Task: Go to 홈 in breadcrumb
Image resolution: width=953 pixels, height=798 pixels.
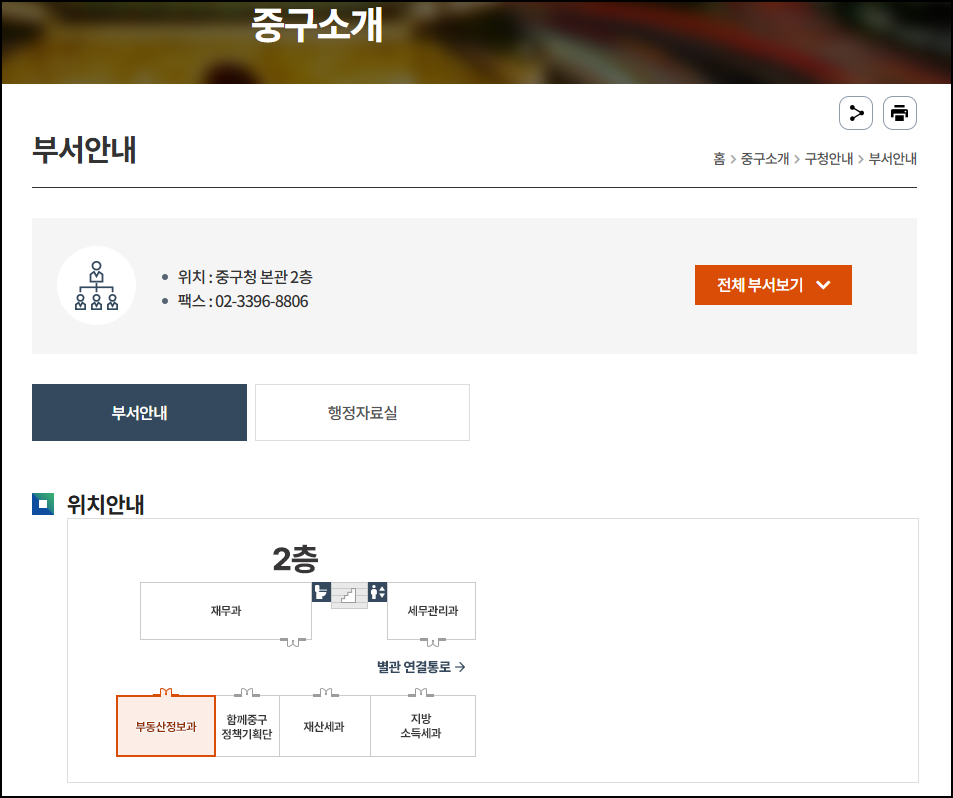Action: (x=719, y=159)
